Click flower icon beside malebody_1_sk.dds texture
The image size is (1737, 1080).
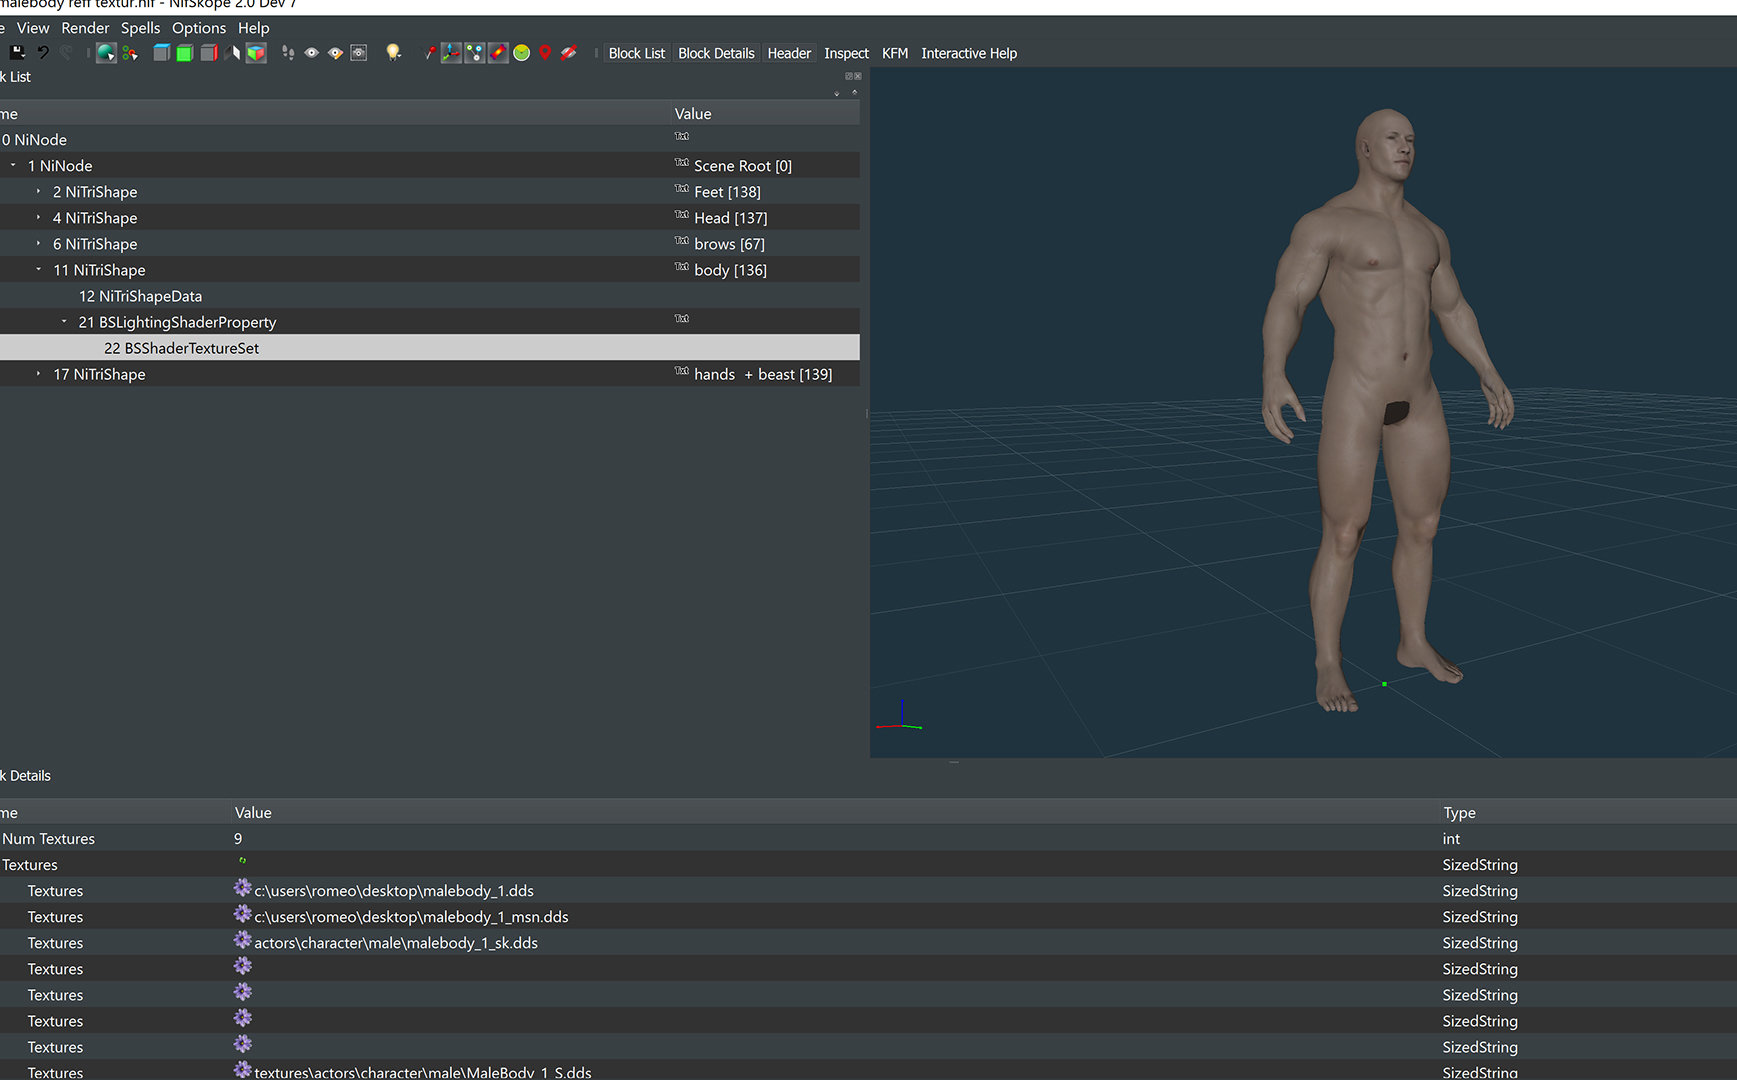243,940
